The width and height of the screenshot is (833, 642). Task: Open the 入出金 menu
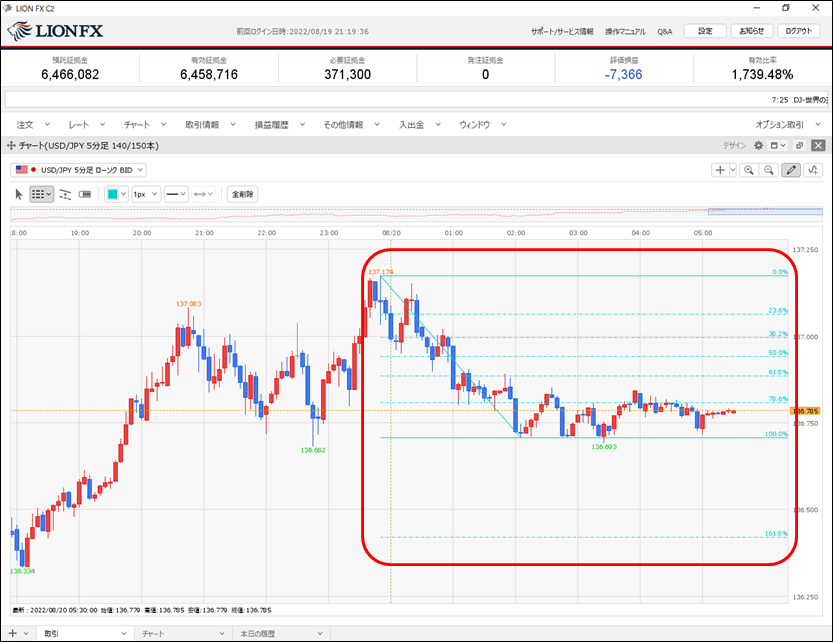pos(420,125)
